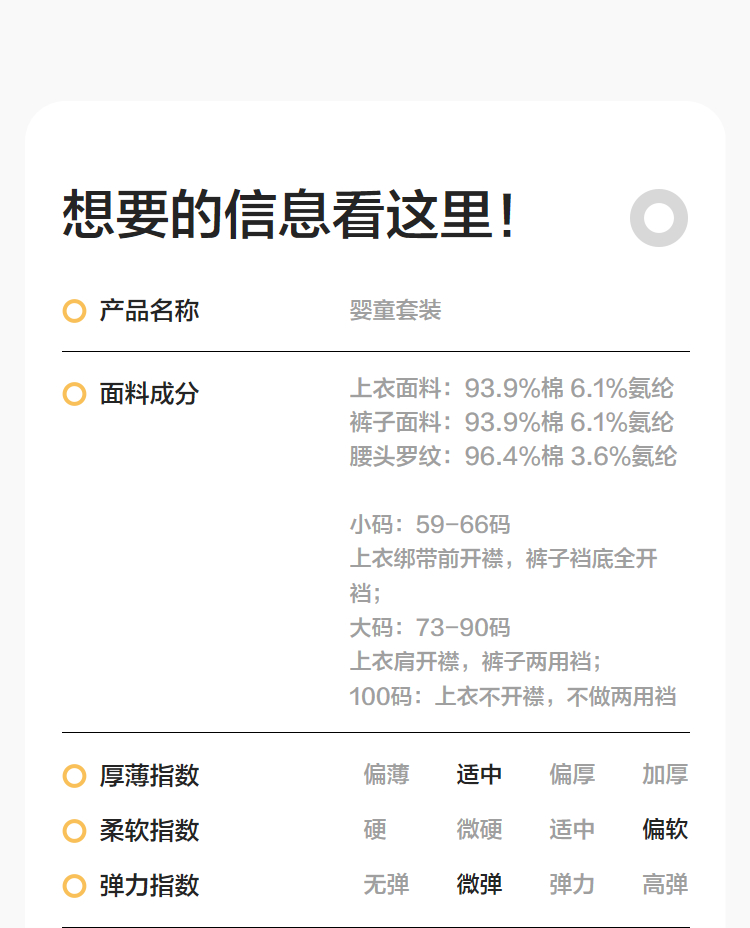Click the gray ring icon beside the title
Image resolution: width=750 pixels, height=928 pixels.
pos(659,217)
